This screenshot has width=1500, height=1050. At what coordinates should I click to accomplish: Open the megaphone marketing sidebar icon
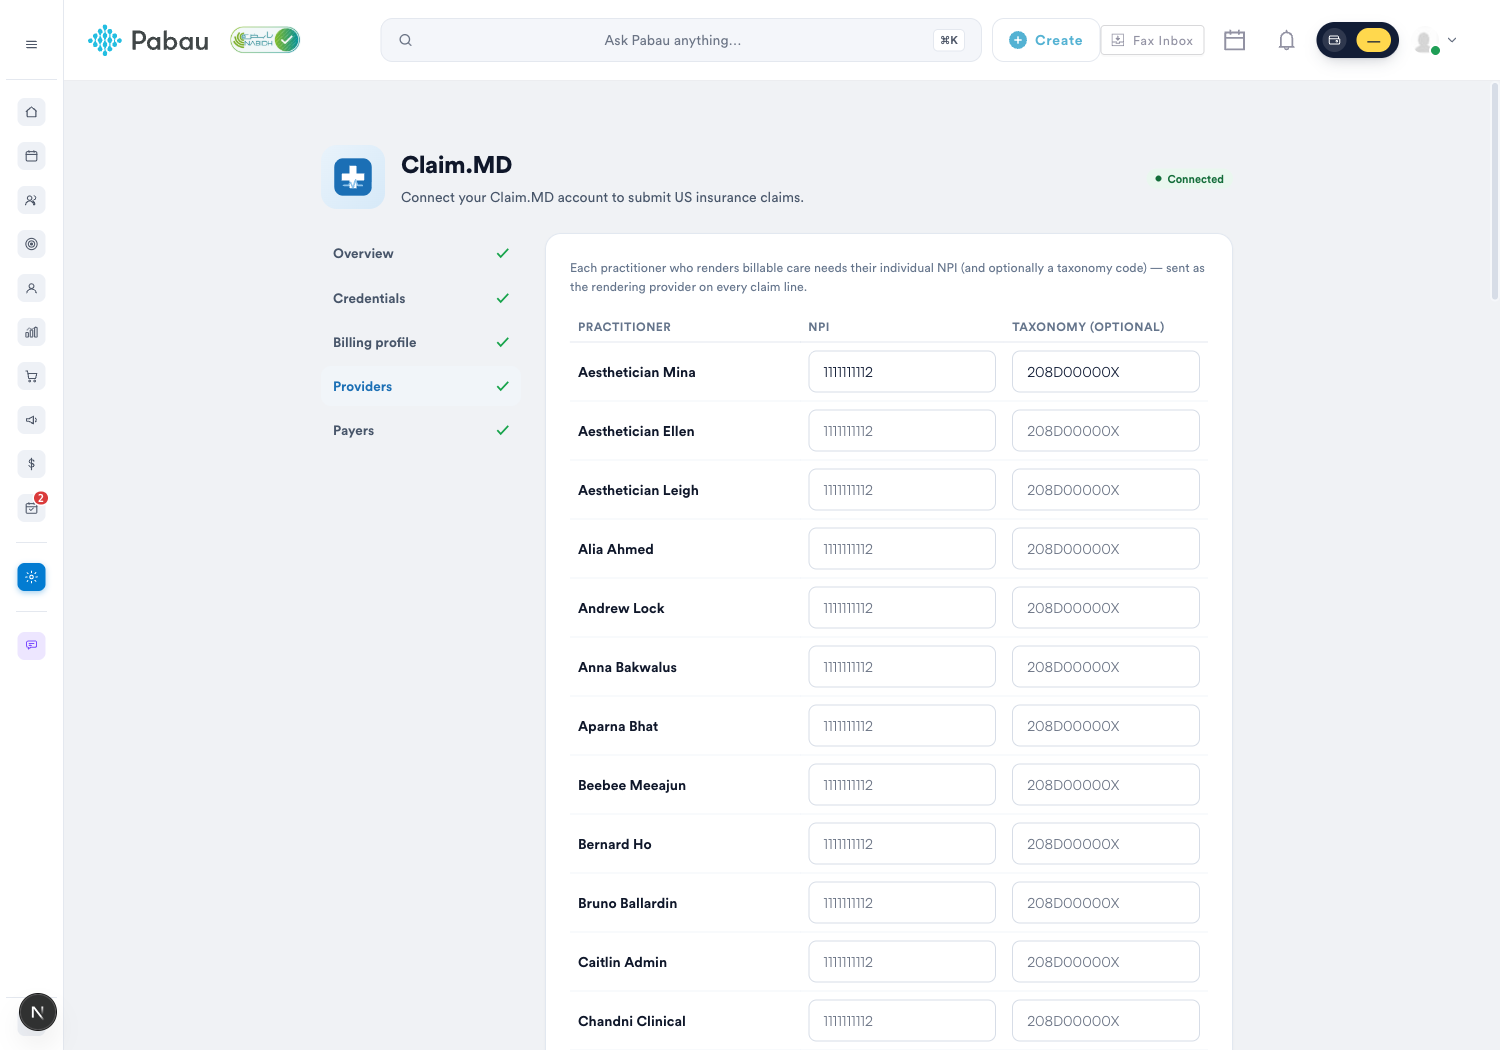tap(31, 420)
